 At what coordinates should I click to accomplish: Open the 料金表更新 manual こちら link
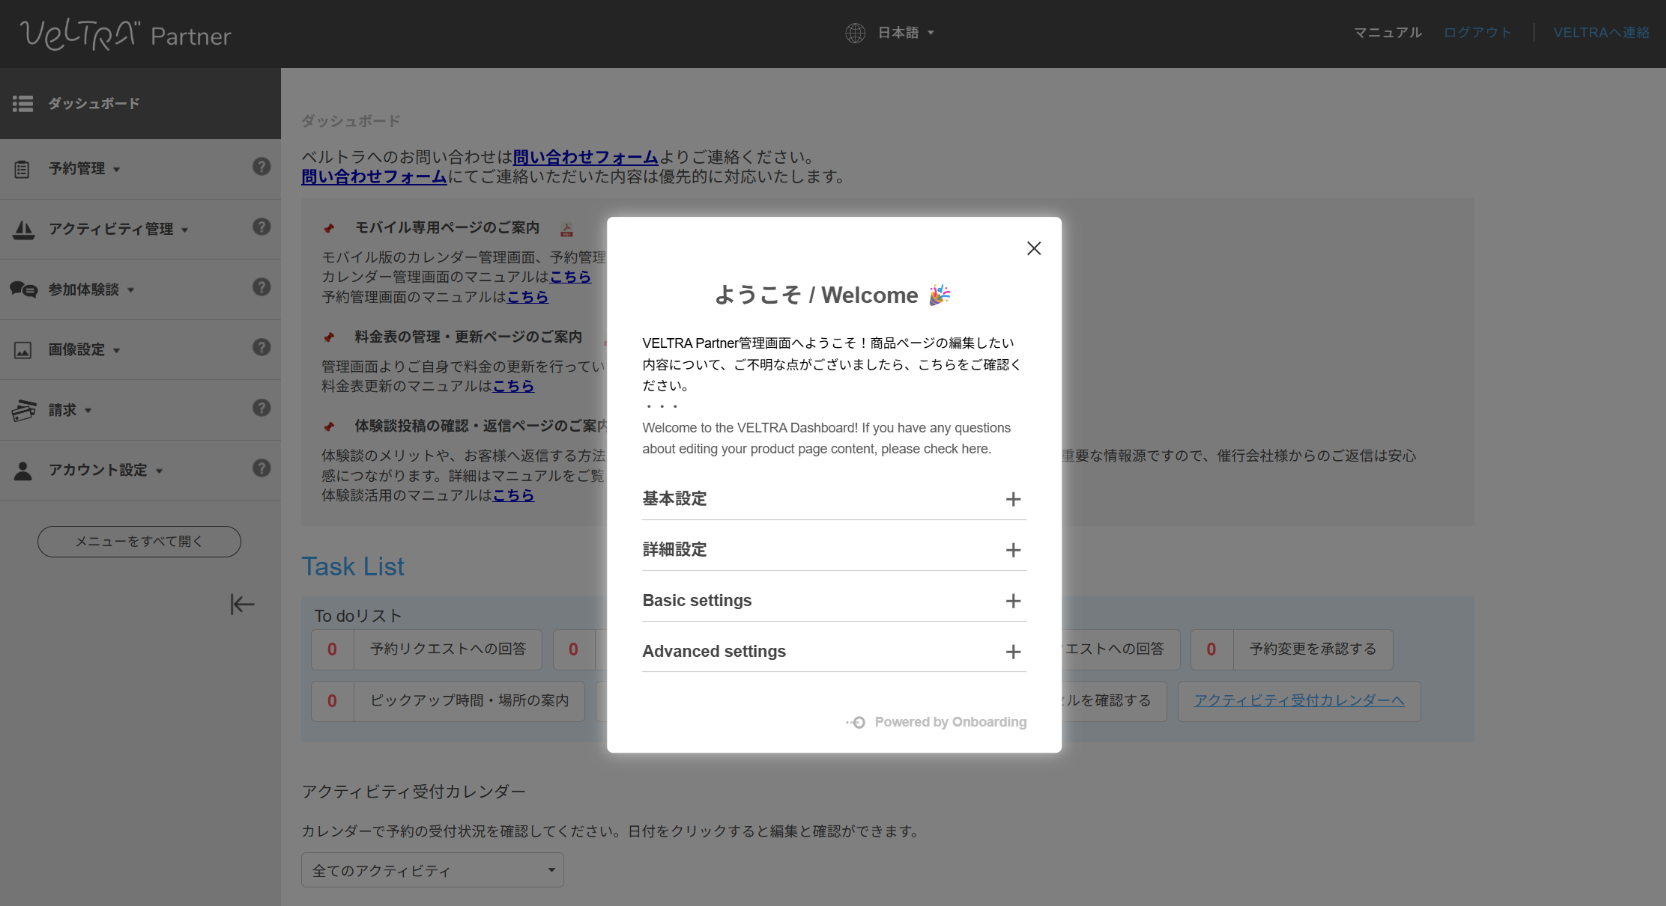click(513, 386)
